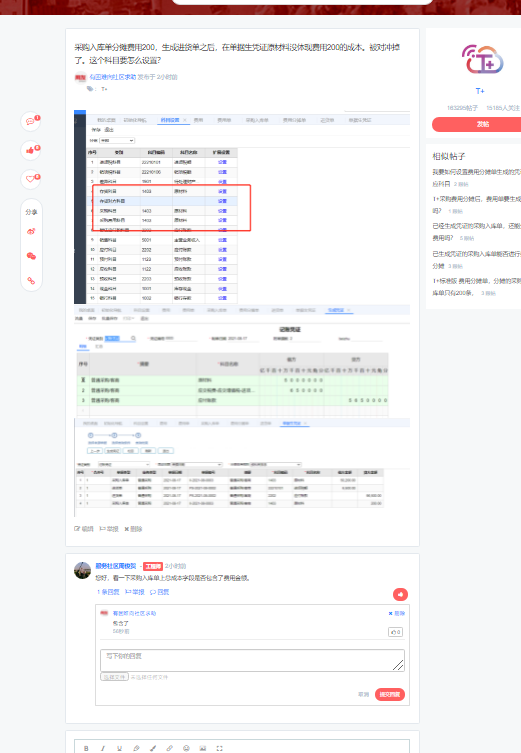Click the 写下你的回复 text field

click(252, 660)
